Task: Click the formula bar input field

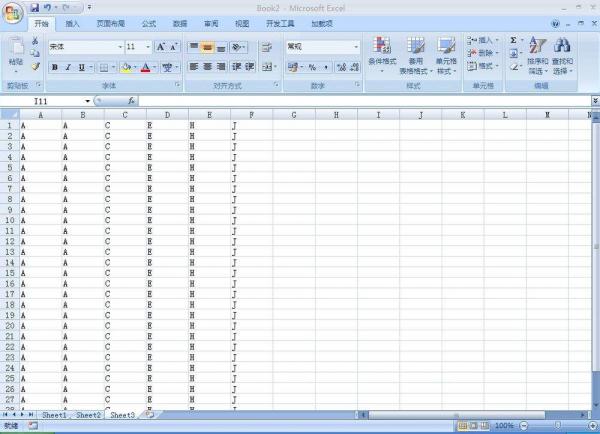Action: click(365, 101)
